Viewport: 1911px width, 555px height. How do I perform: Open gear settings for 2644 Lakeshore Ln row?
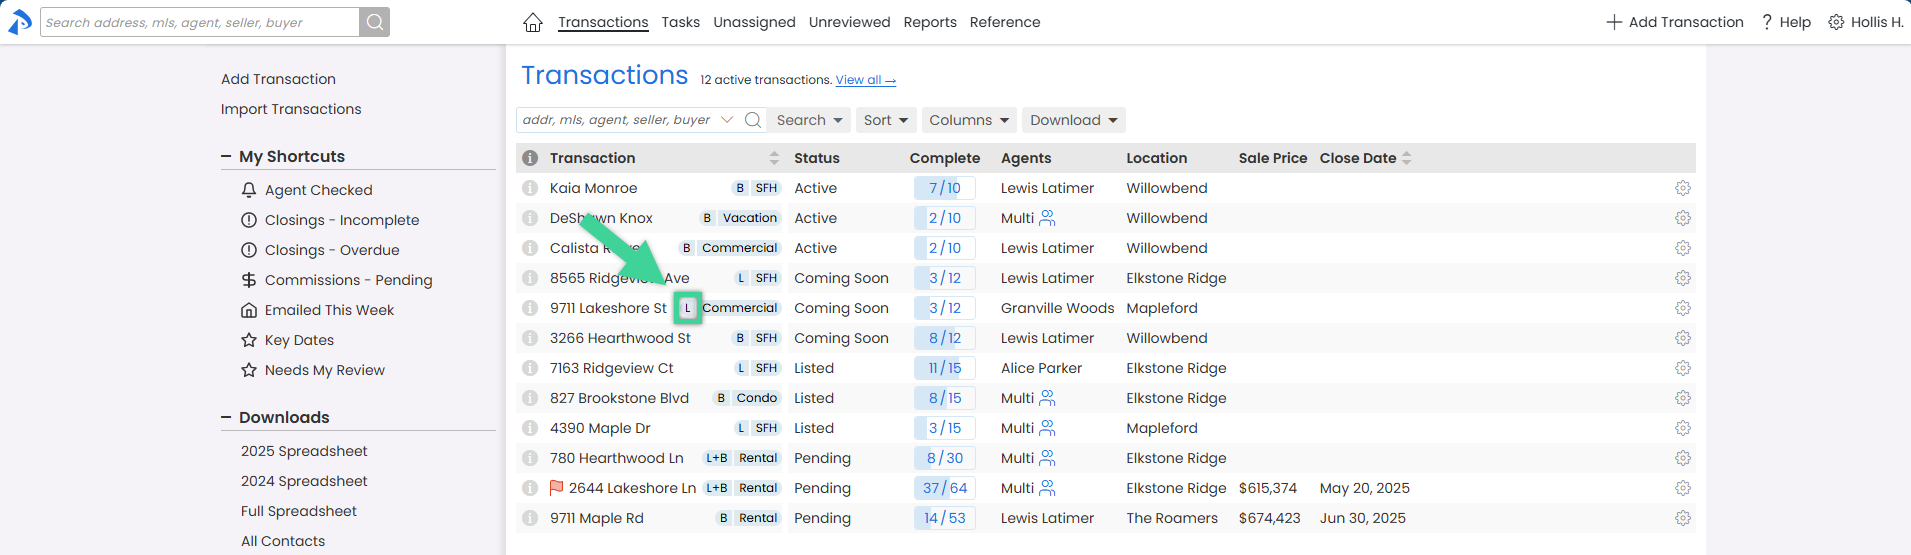point(1683,488)
